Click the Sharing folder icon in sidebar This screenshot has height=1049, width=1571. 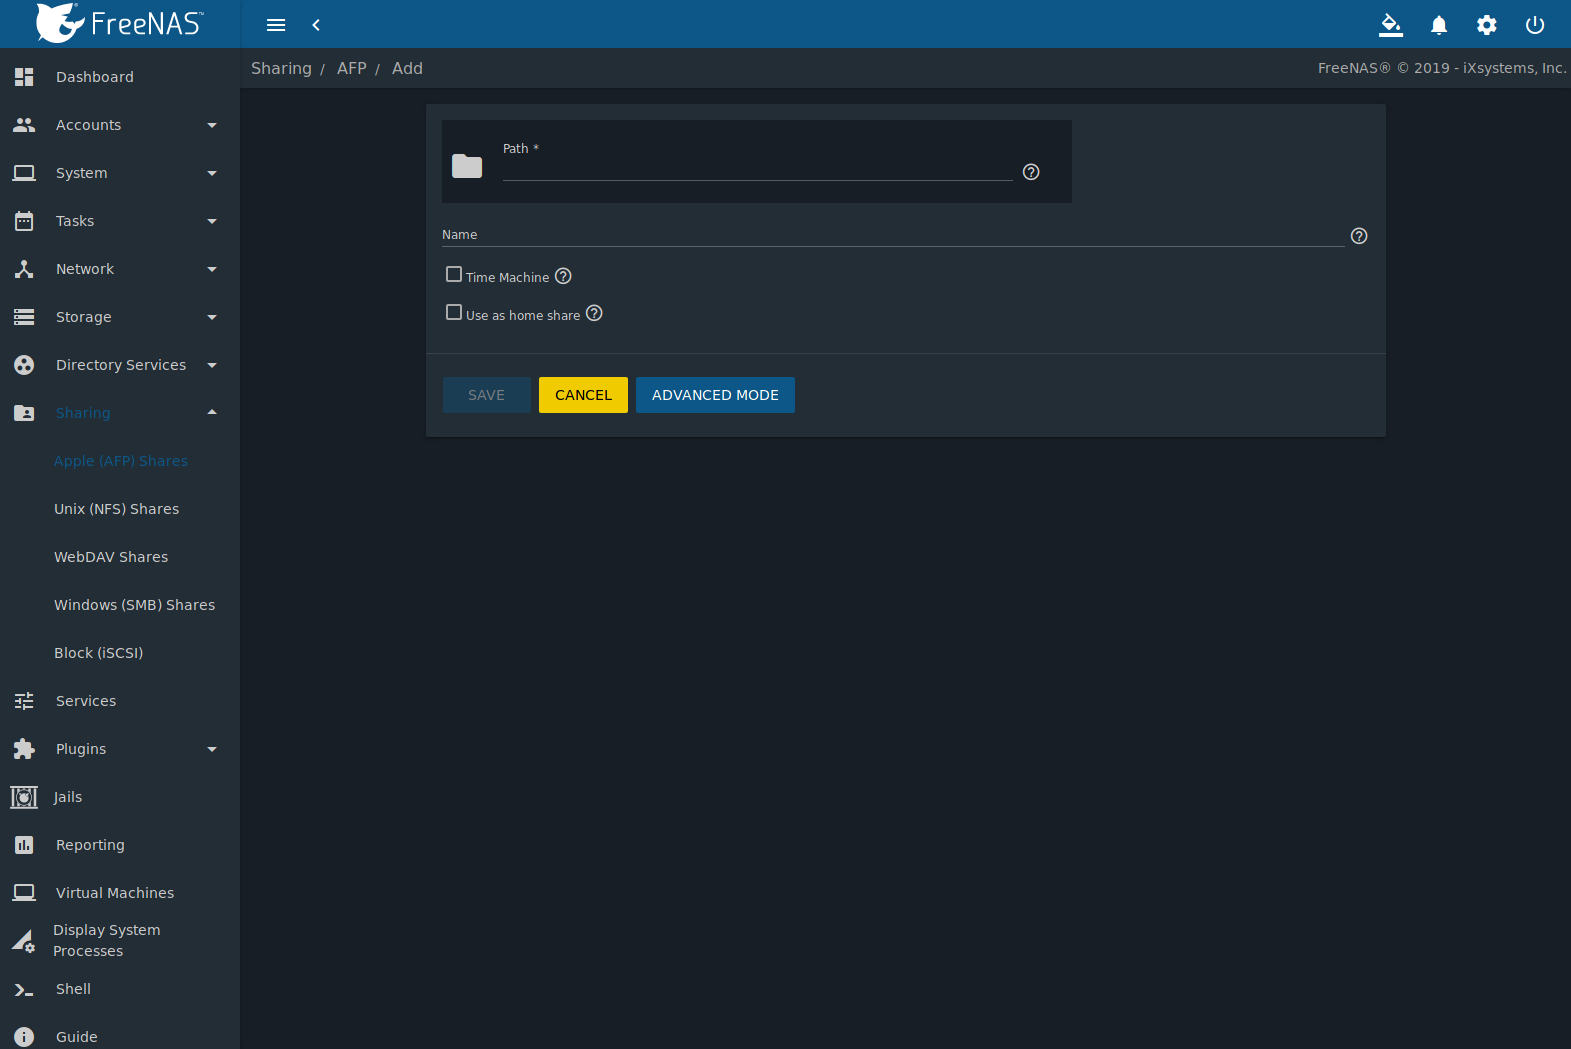[24, 413]
